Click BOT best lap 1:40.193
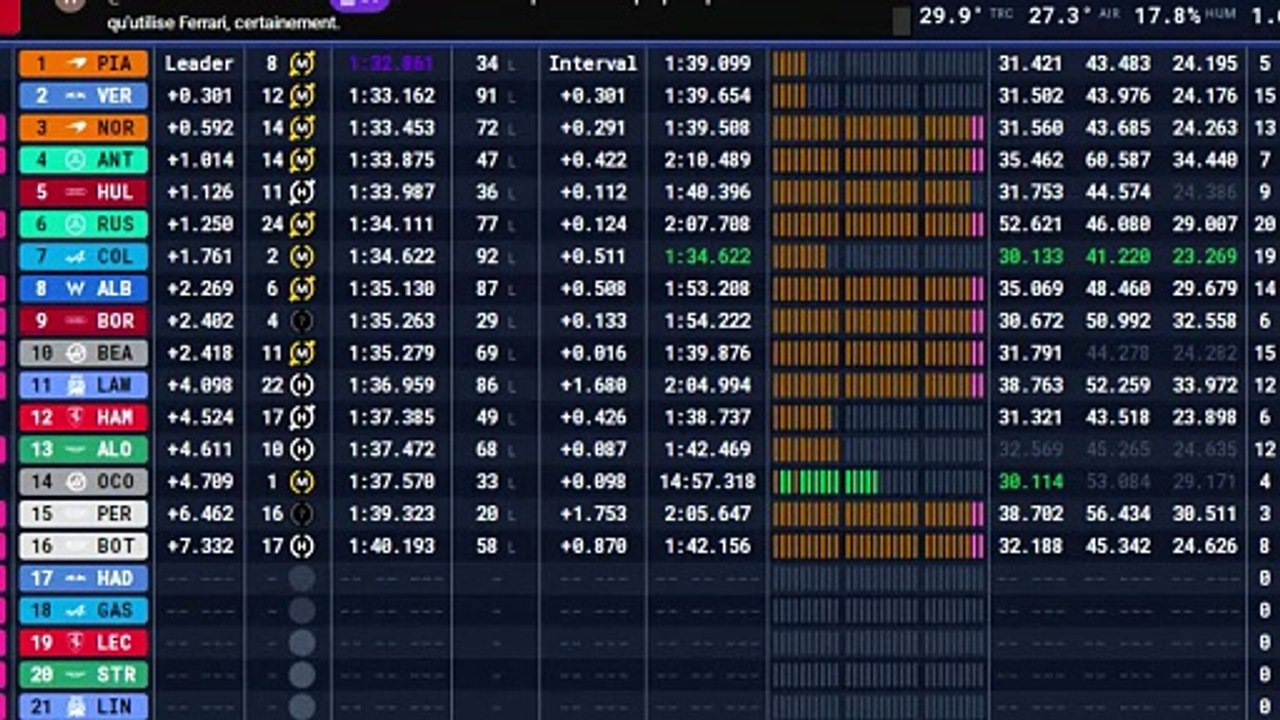Image resolution: width=1280 pixels, height=720 pixels. tap(391, 546)
